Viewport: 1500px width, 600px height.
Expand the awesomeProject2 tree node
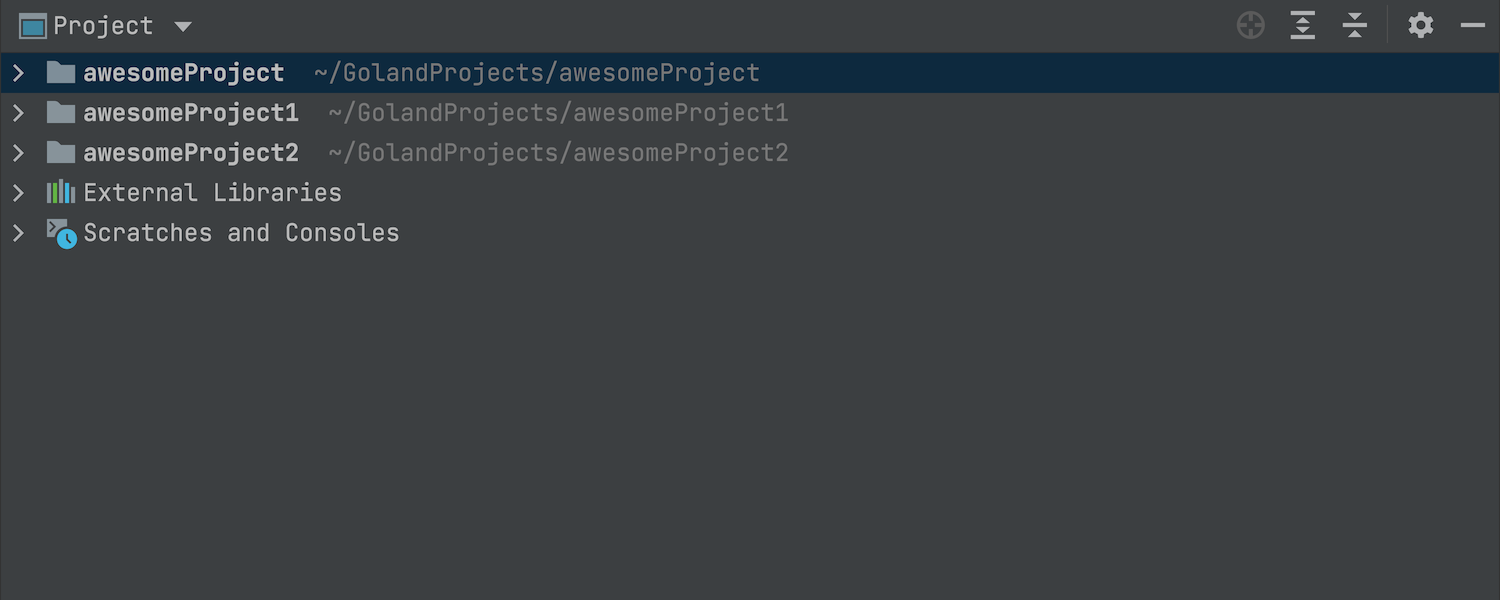click(18, 153)
